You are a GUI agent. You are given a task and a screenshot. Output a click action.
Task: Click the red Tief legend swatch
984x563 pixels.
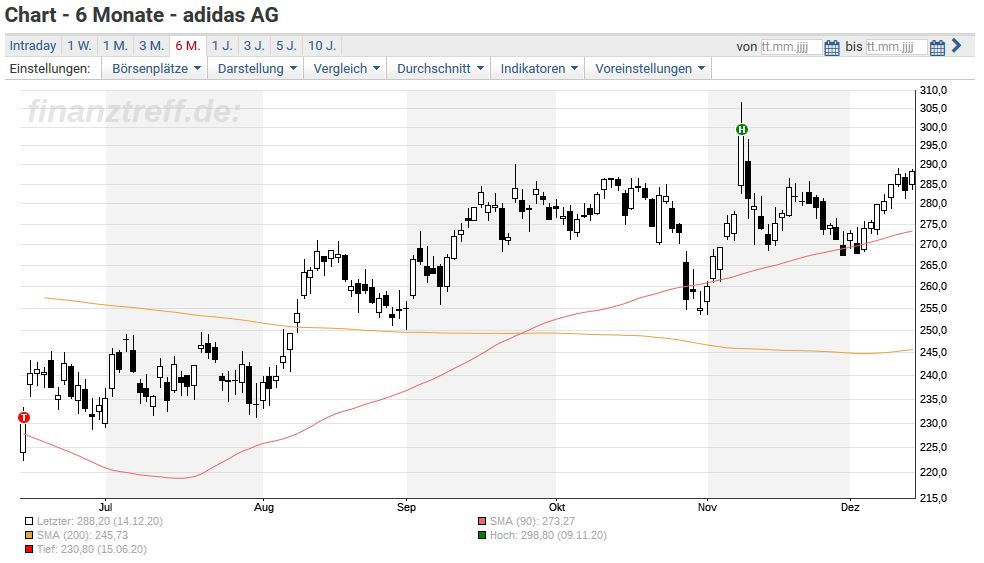point(29,549)
